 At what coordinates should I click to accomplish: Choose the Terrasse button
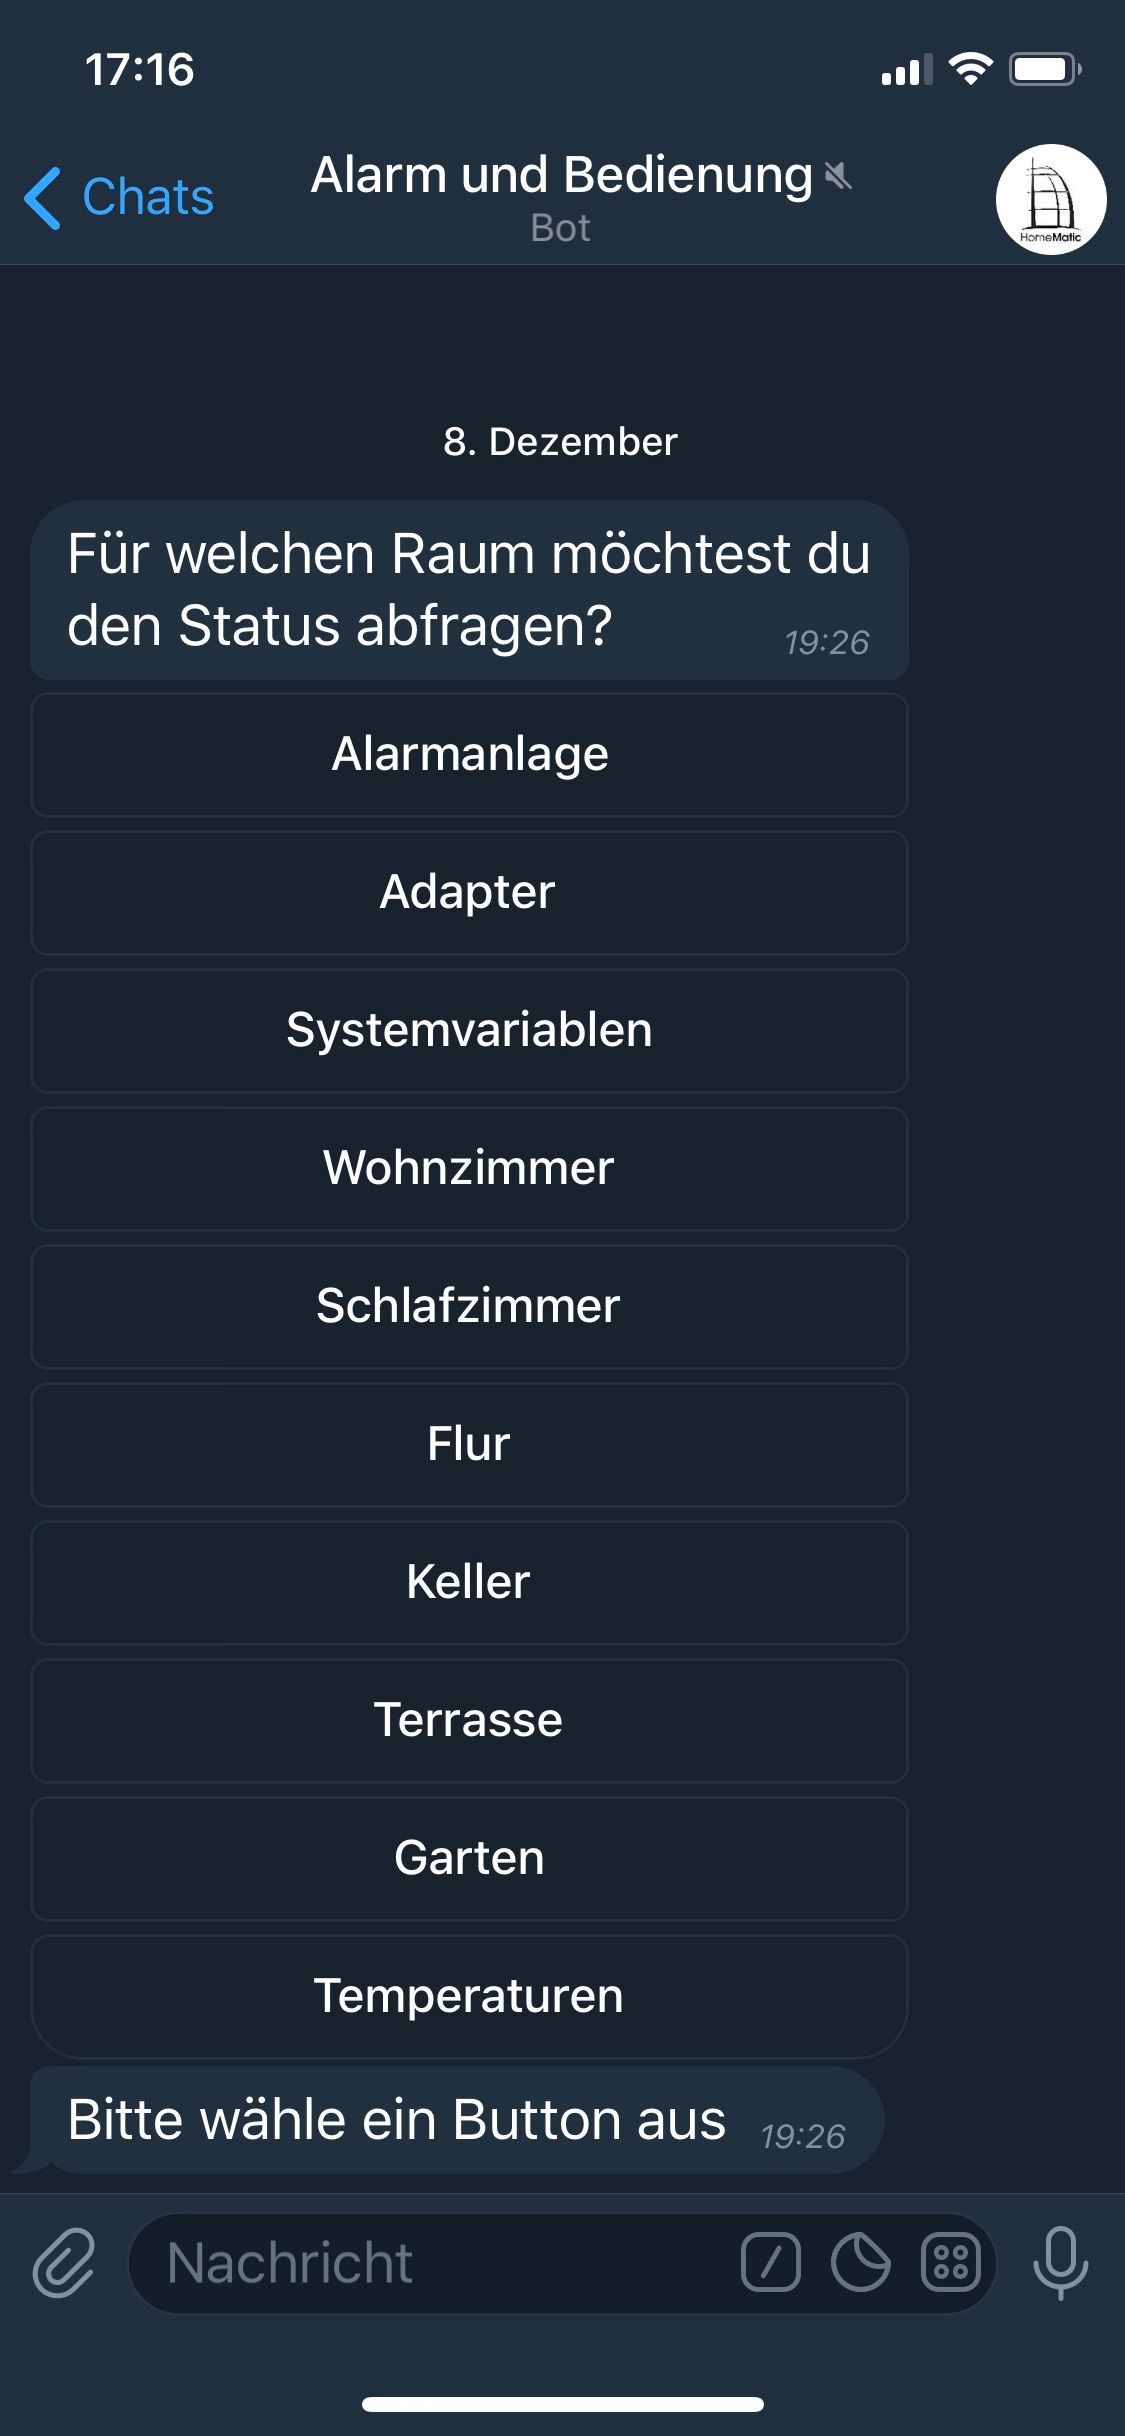tap(469, 1720)
